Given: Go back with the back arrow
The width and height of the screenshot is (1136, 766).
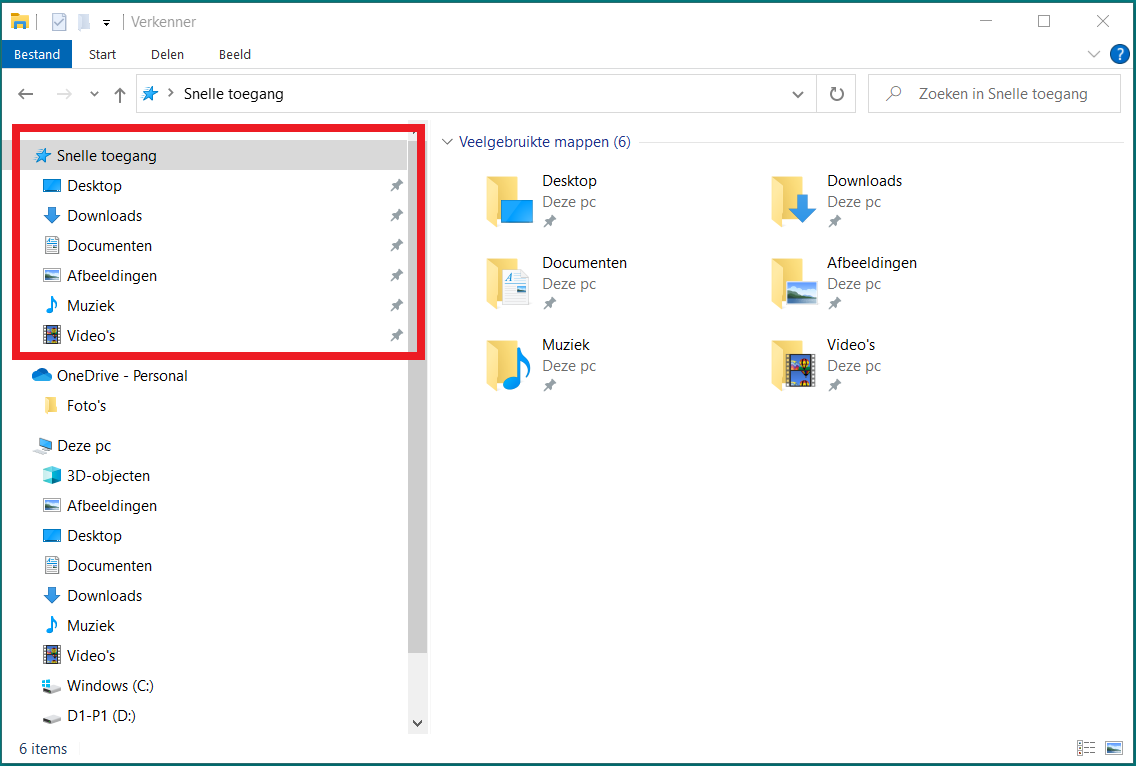Looking at the screenshot, I should click(x=26, y=93).
